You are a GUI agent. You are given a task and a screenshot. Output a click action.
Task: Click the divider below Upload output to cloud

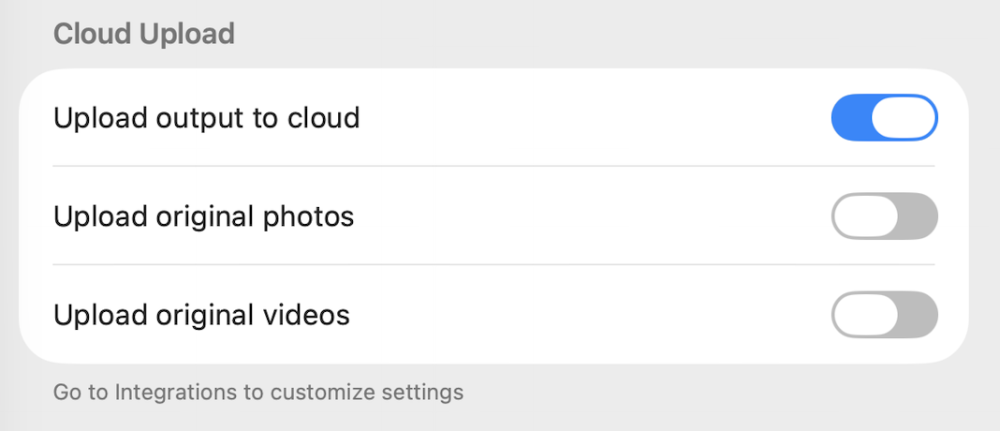tap(493, 167)
